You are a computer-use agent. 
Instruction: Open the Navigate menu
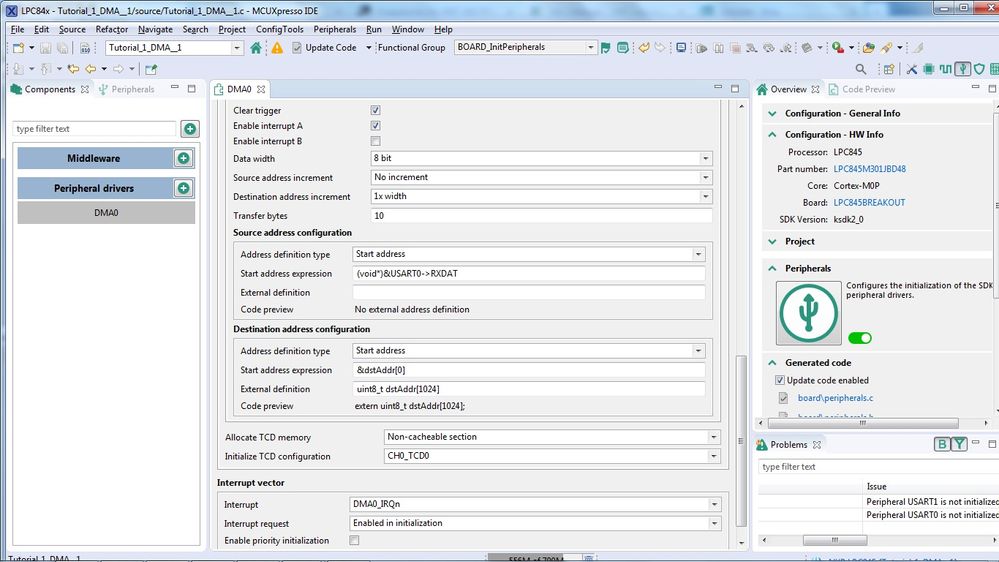[155, 29]
